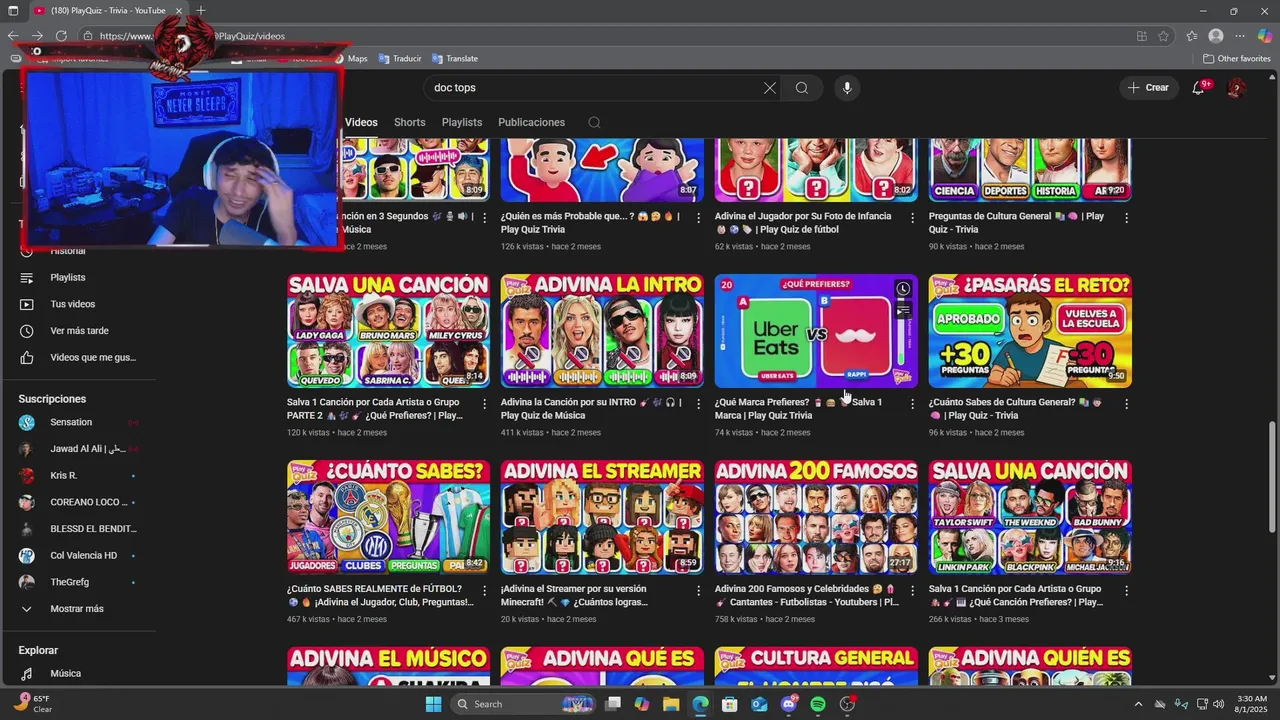Expand subscriptions with Mostrar más
This screenshot has height=720, width=1280.
click(x=78, y=609)
